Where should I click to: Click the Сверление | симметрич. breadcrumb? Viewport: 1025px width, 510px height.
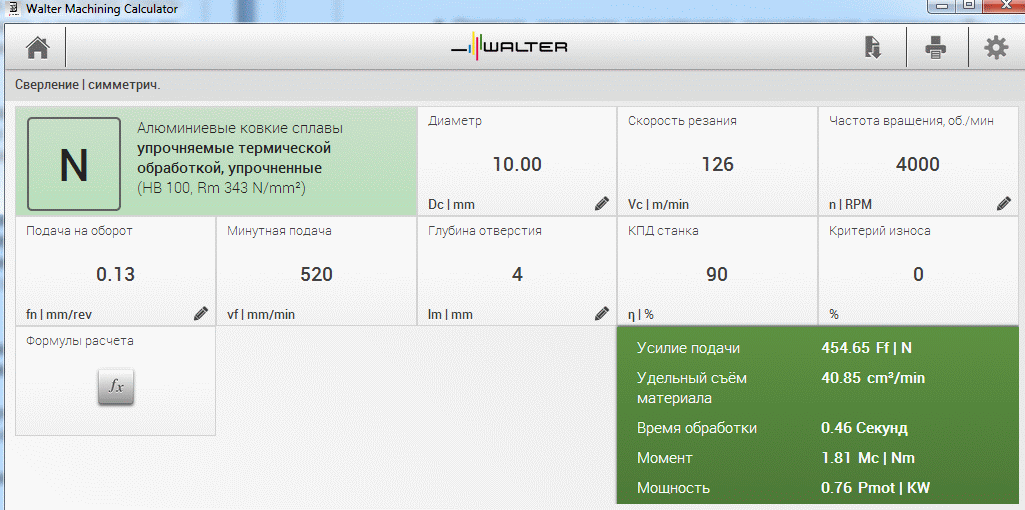tap(88, 85)
